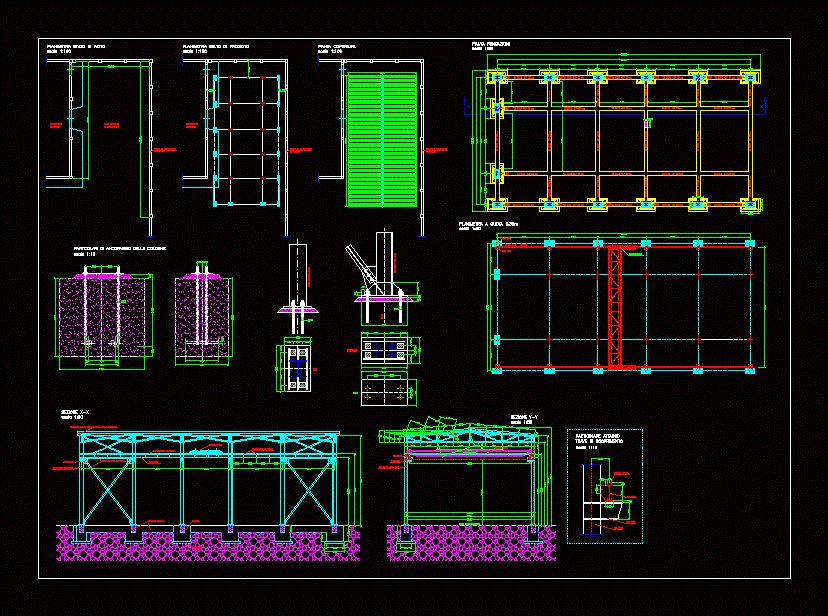The height and width of the screenshot is (616, 828).
Task: Select the dashed-border detail box at bottom right
Action: click(604, 486)
